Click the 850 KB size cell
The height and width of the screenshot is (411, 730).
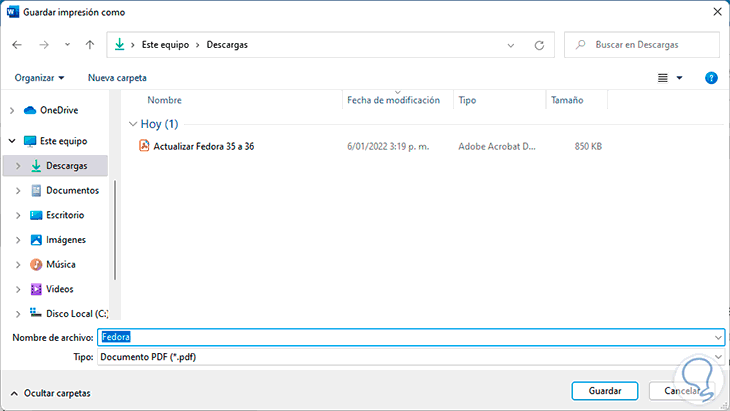(588, 146)
